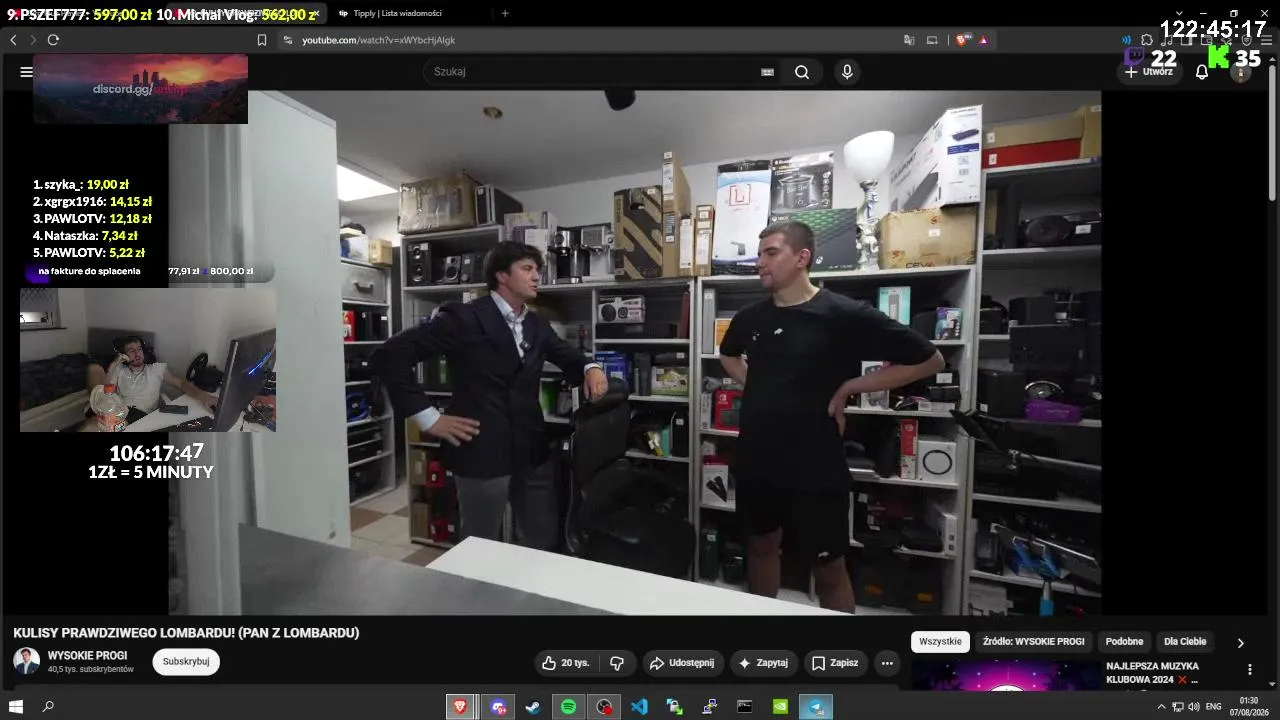Click the YouTube search magnifier button

(x=802, y=72)
